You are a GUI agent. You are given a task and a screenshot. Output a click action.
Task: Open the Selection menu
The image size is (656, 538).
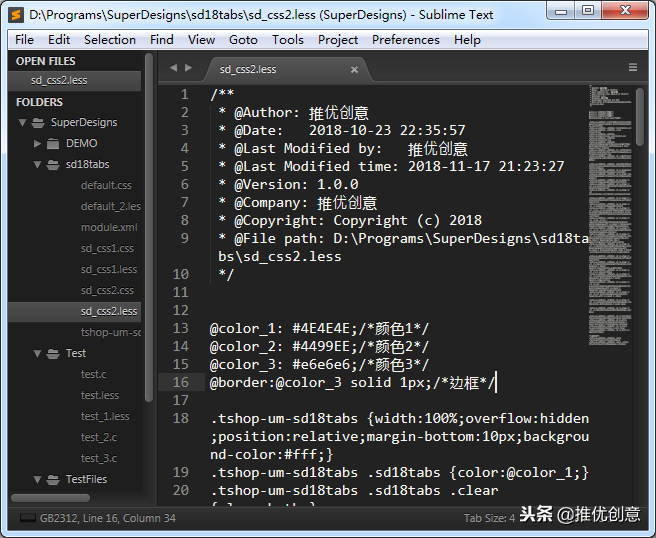110,40
